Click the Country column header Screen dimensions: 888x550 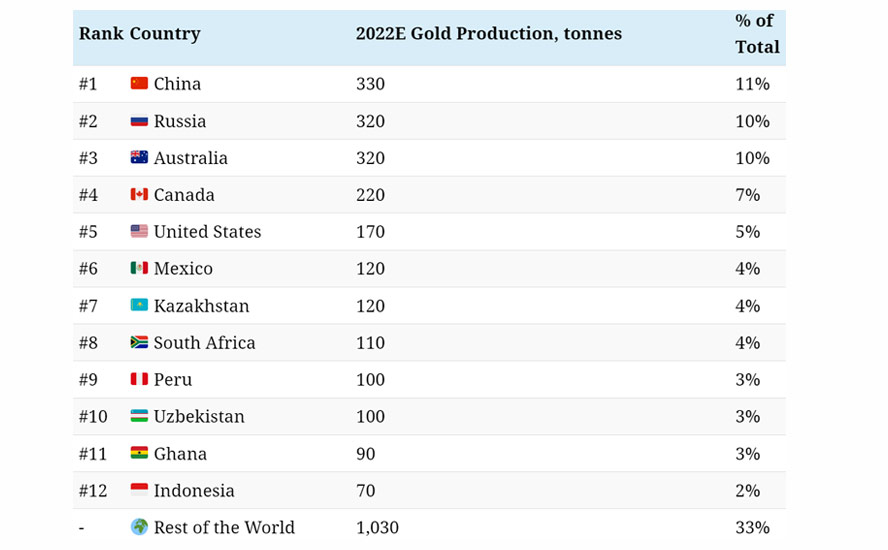pos(165,34)
